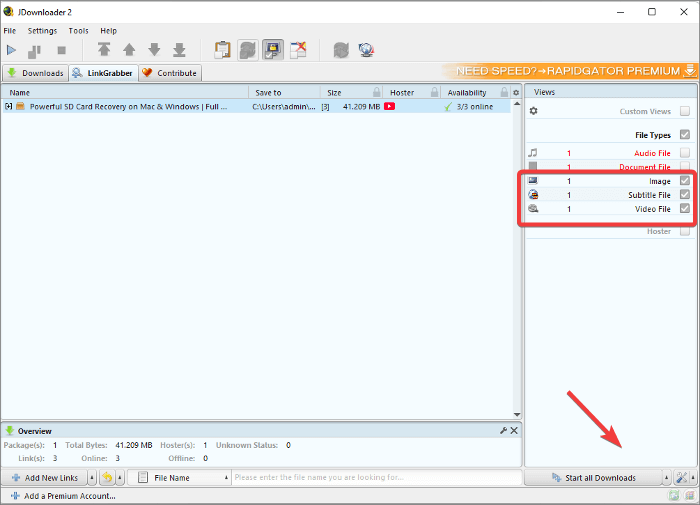The image size is (700, 505).
Task: Expand the SD Card Recovery package row
Action: pos(9,106)
